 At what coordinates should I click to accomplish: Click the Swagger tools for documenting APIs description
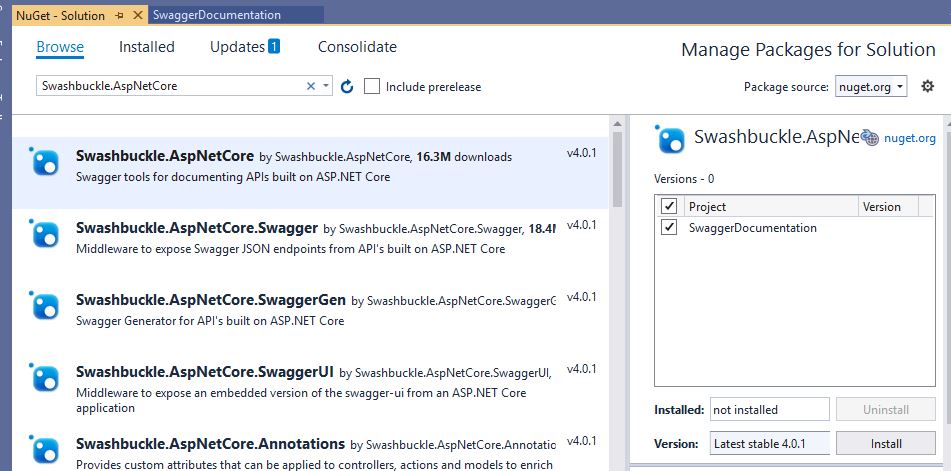click(233, 177)
